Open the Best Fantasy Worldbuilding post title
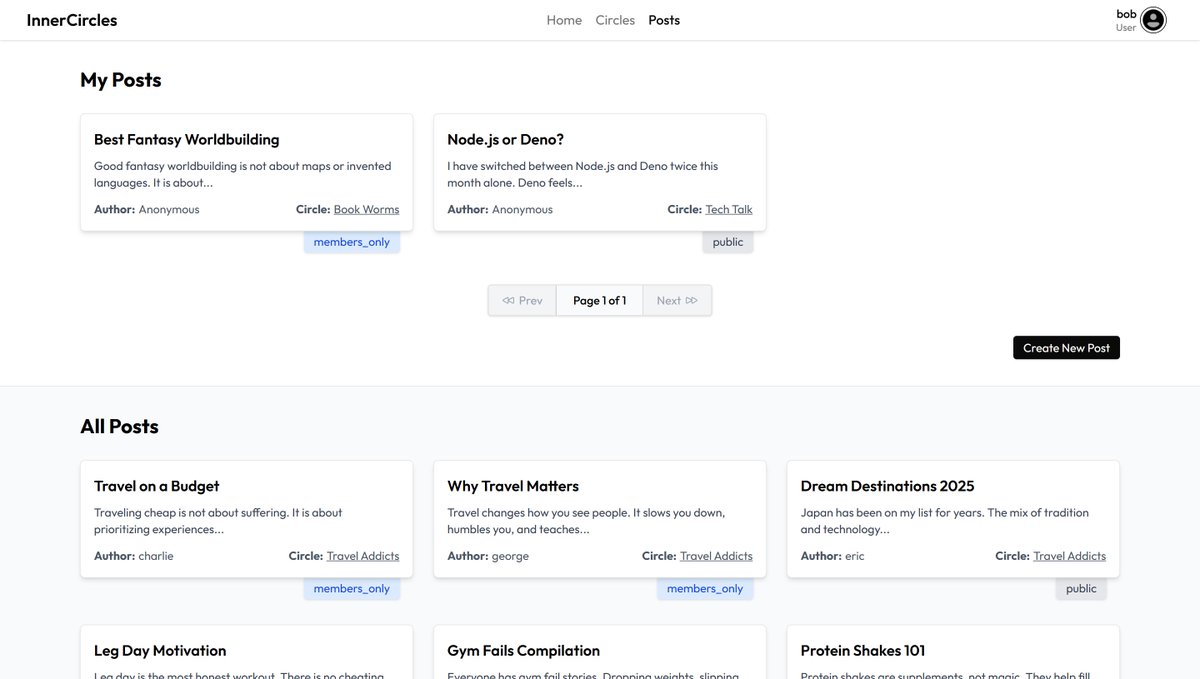 point(187,139)
